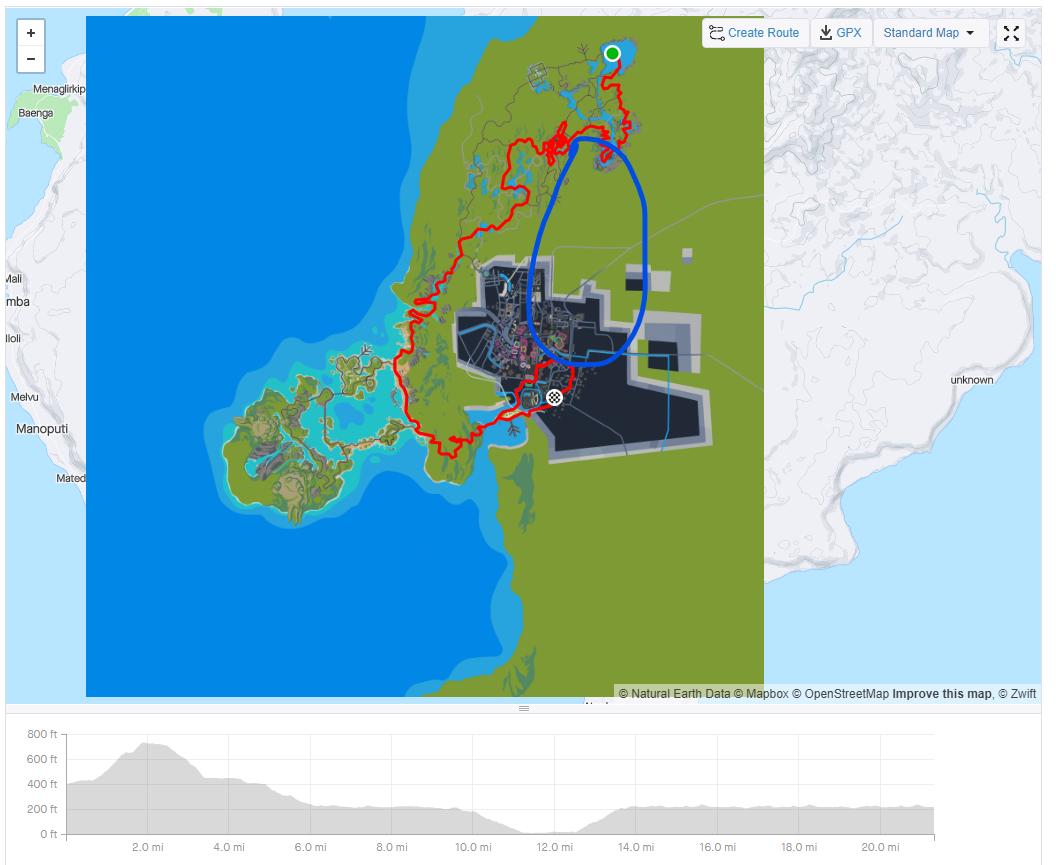Viewport: 1056px width, 865px height.
Task: Zoom out with the minus button
Action: 31,59
